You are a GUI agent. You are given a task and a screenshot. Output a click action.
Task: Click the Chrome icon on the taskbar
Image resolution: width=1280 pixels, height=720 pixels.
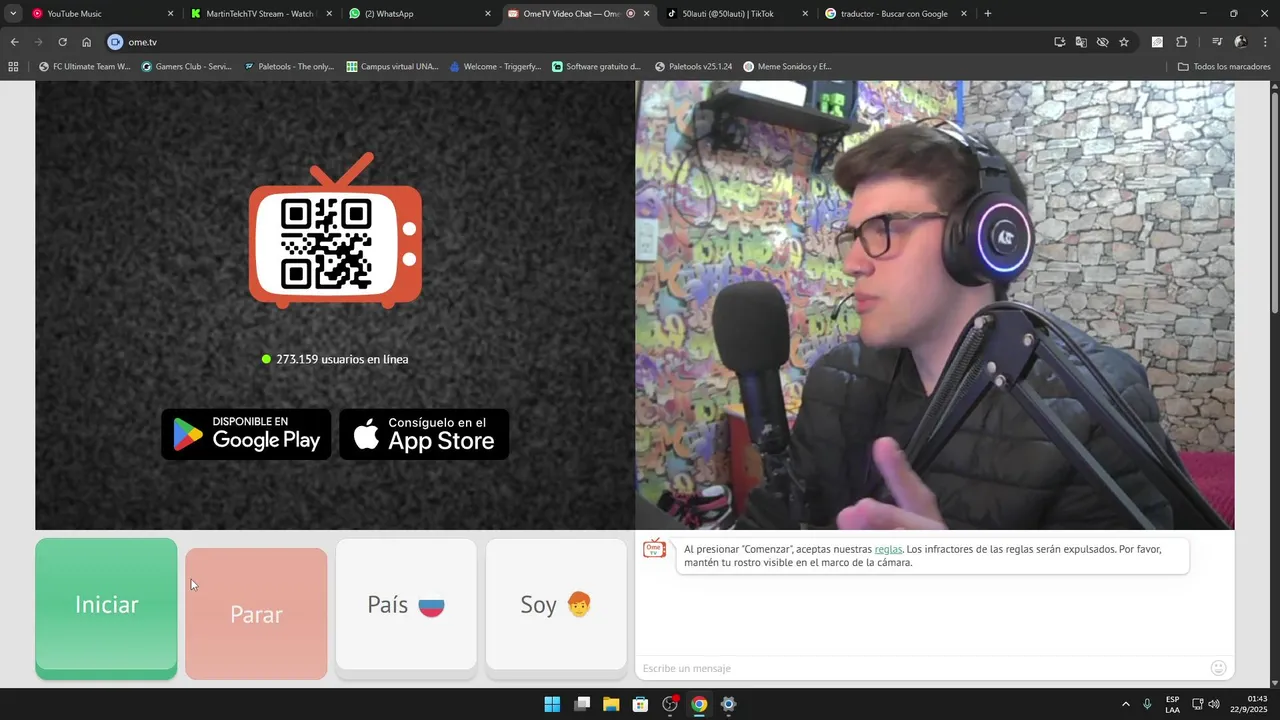pos(699,704)
